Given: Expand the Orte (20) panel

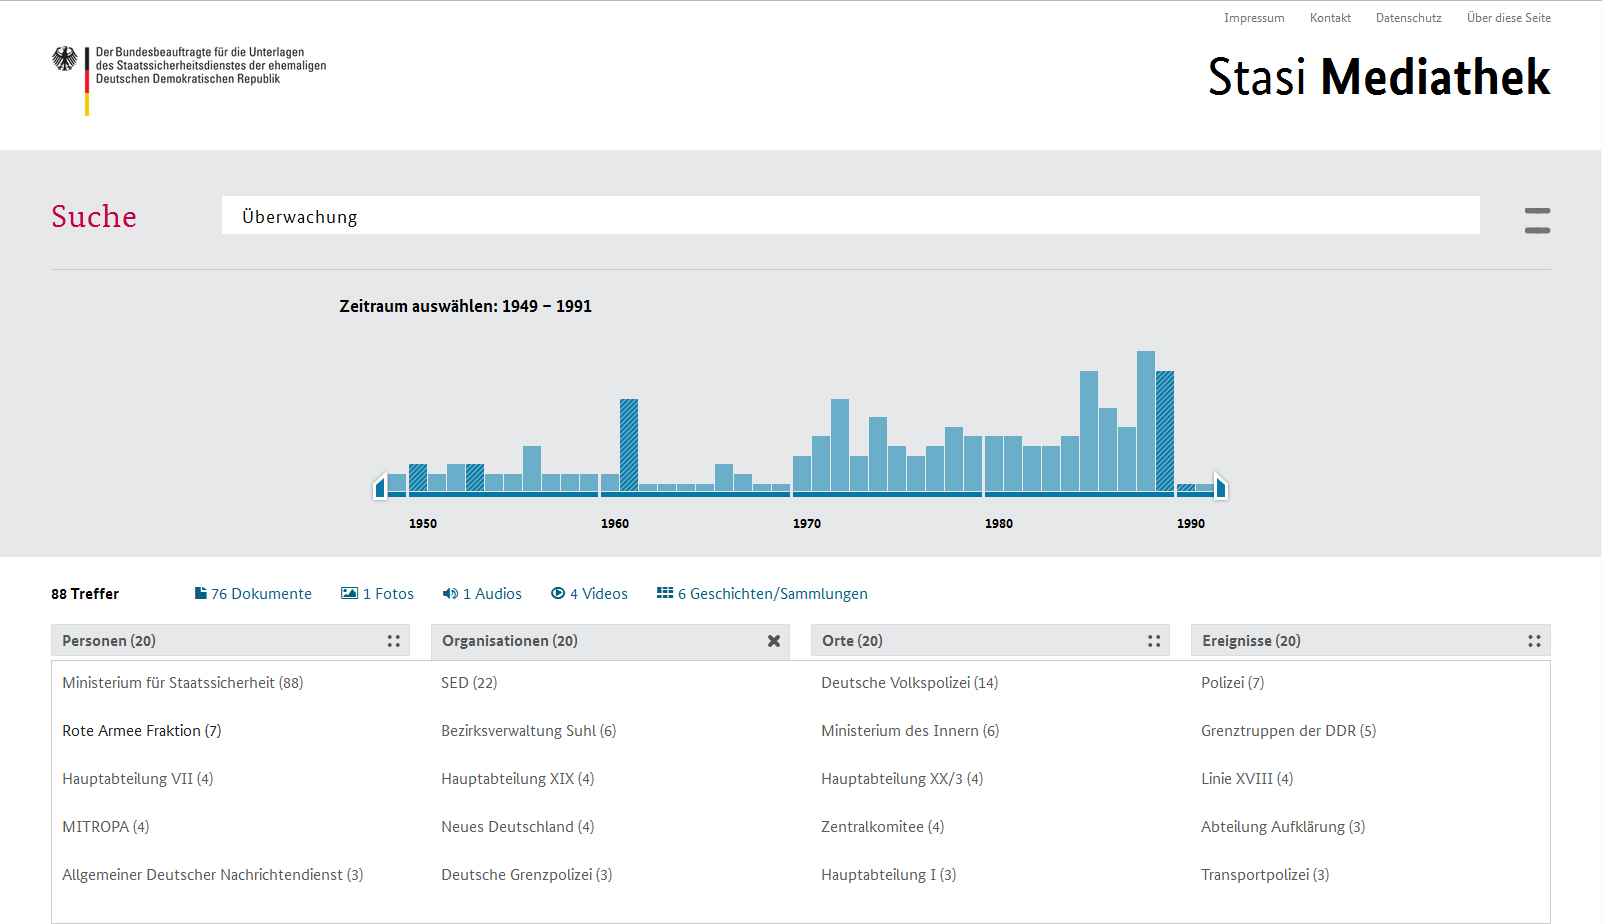Looking at the screenshot, I should pos(1153,641).
